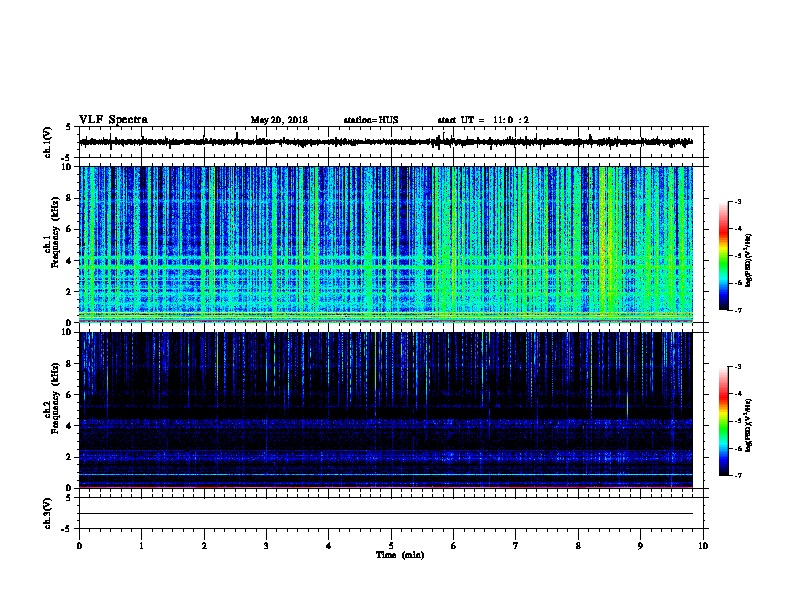Image resolution: width=792 pixels, height=612 pixels.
Task: Click the red line at bottom of ch.2 spectrogram
Action: 386,486
